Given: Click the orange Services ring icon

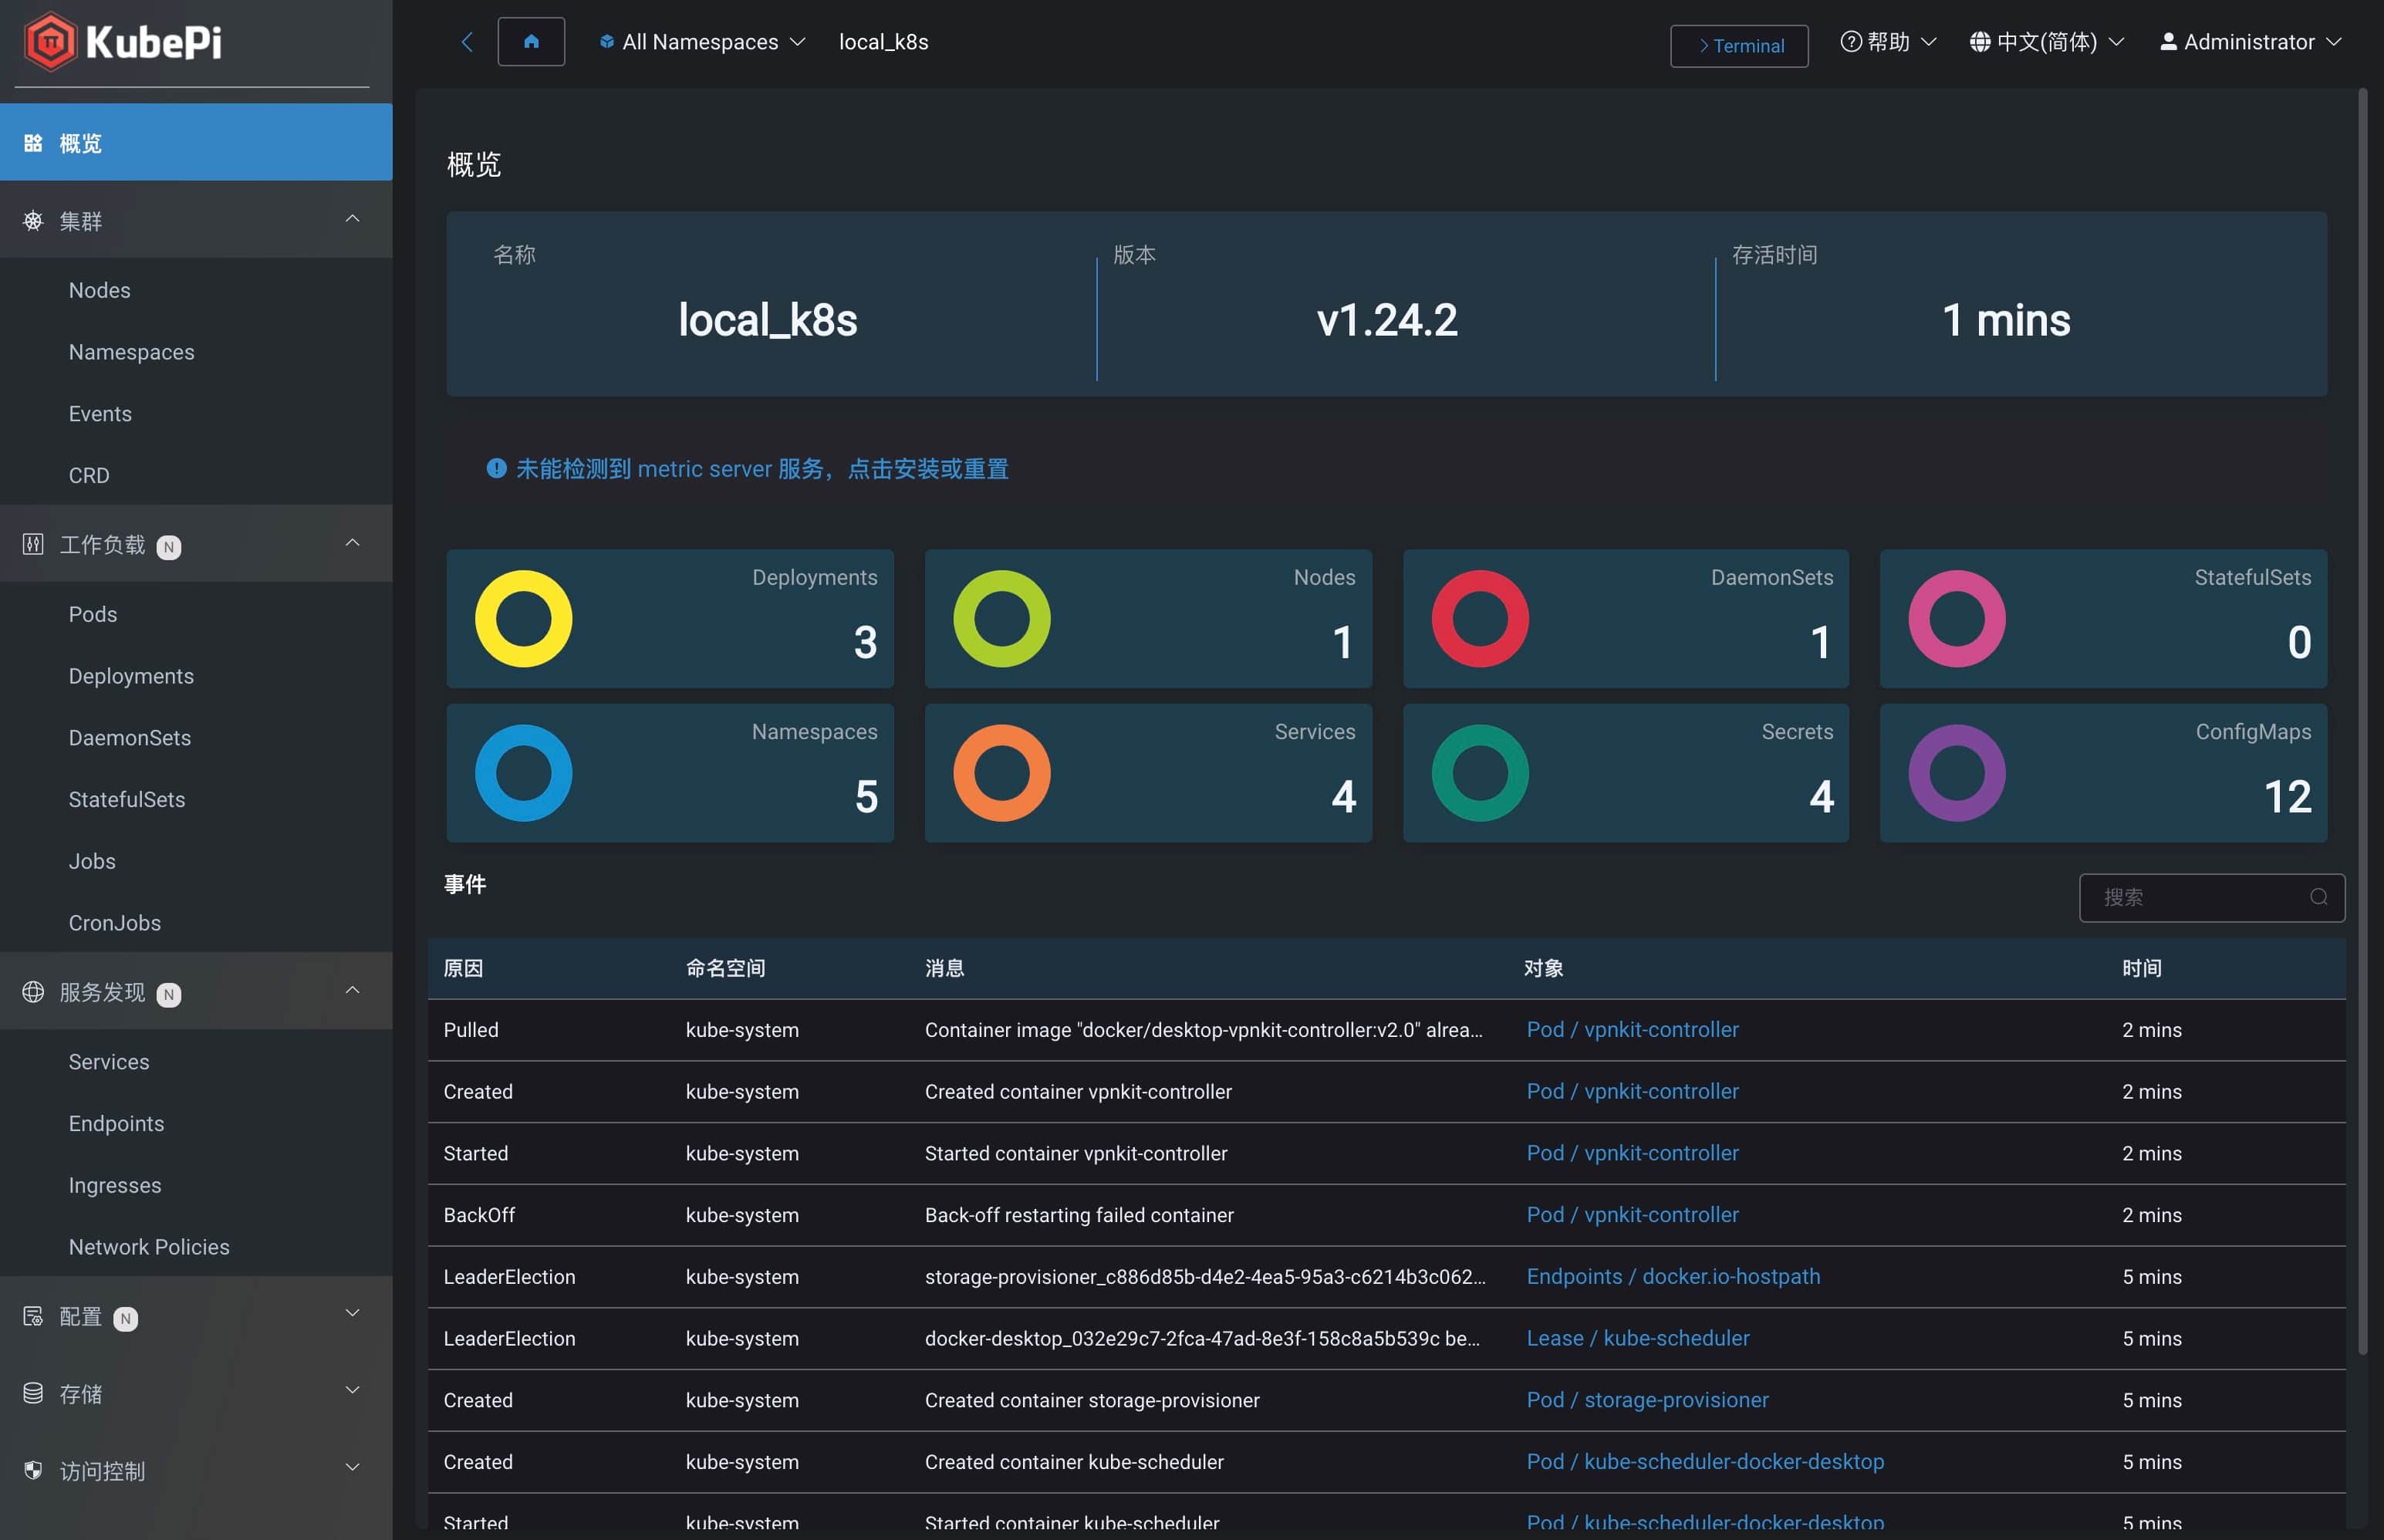Looking at the screenshot, I should (x=1001, y=773).
